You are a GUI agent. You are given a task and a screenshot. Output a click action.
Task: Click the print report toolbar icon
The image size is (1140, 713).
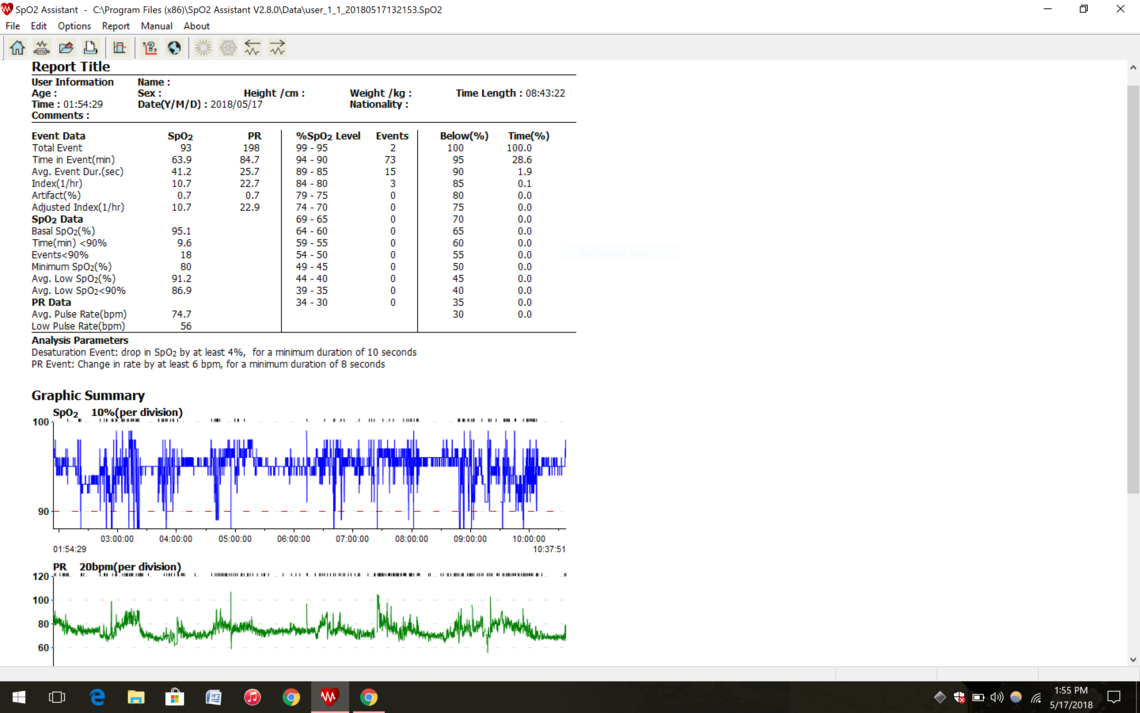tap(90, 48)
